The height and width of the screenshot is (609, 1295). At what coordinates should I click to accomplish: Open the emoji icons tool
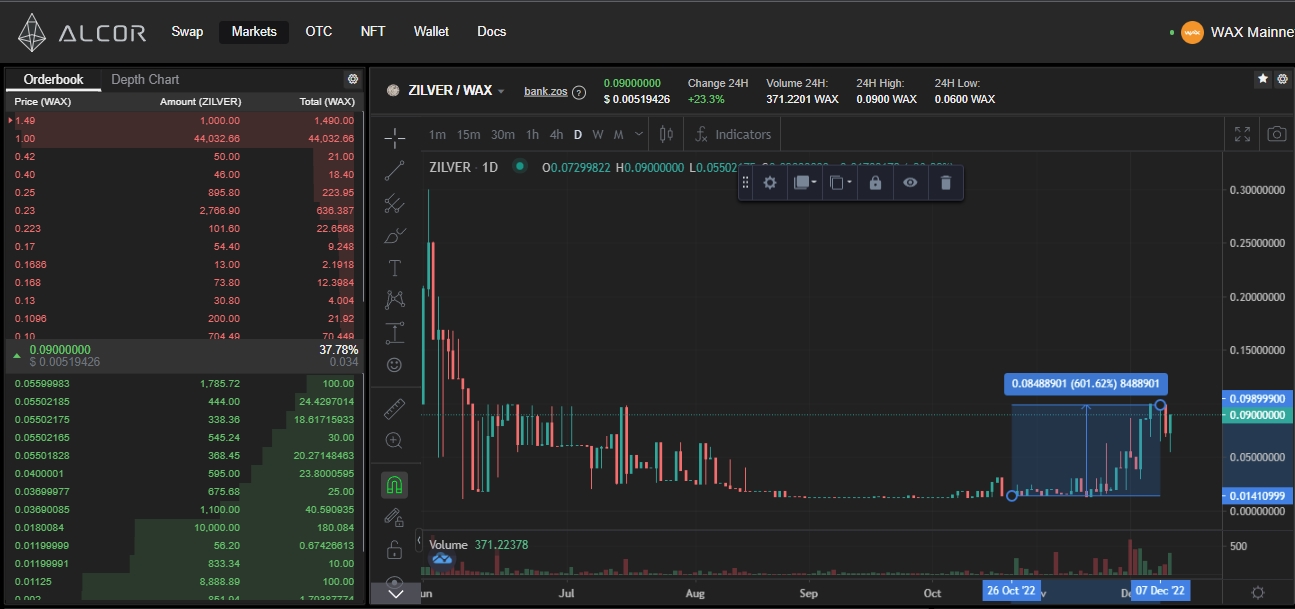pyautogui.click(x=395, y=365)
